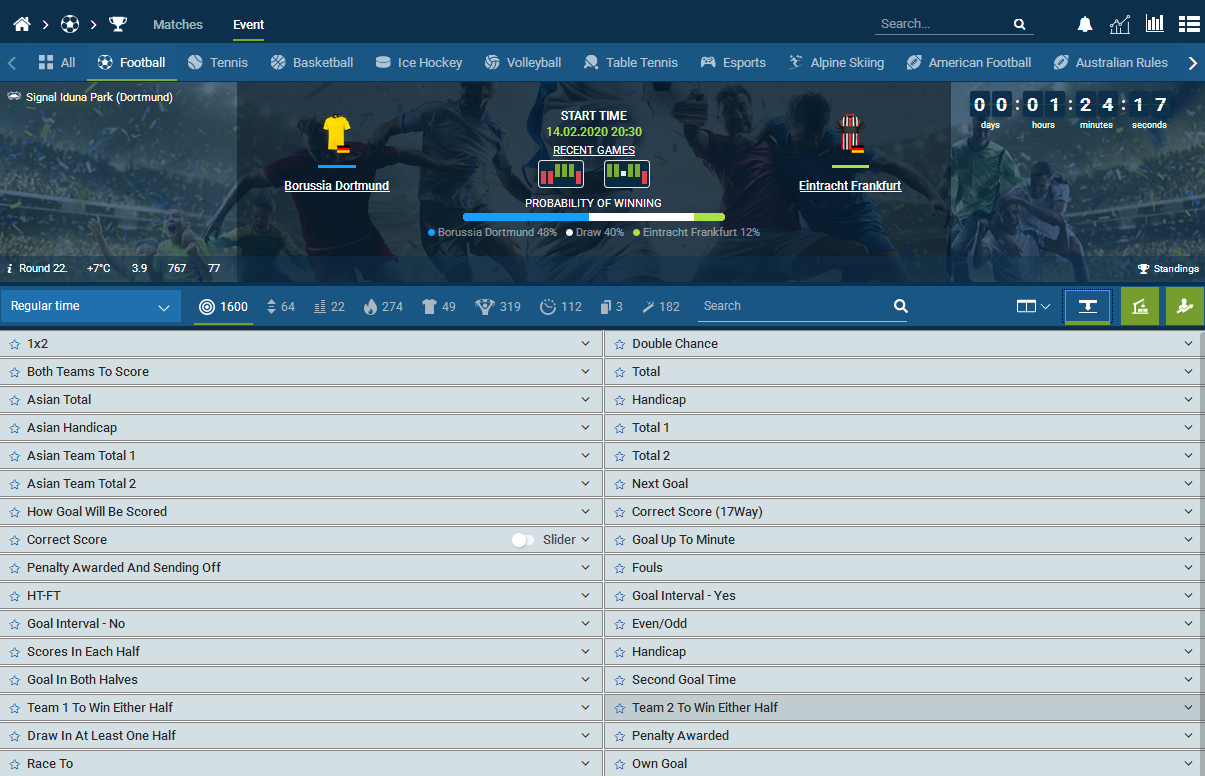This screenshot has width=1205, height=776.
Task: Expand Correct Score (17Way) chevron
Action: [x=1189, y=512]
